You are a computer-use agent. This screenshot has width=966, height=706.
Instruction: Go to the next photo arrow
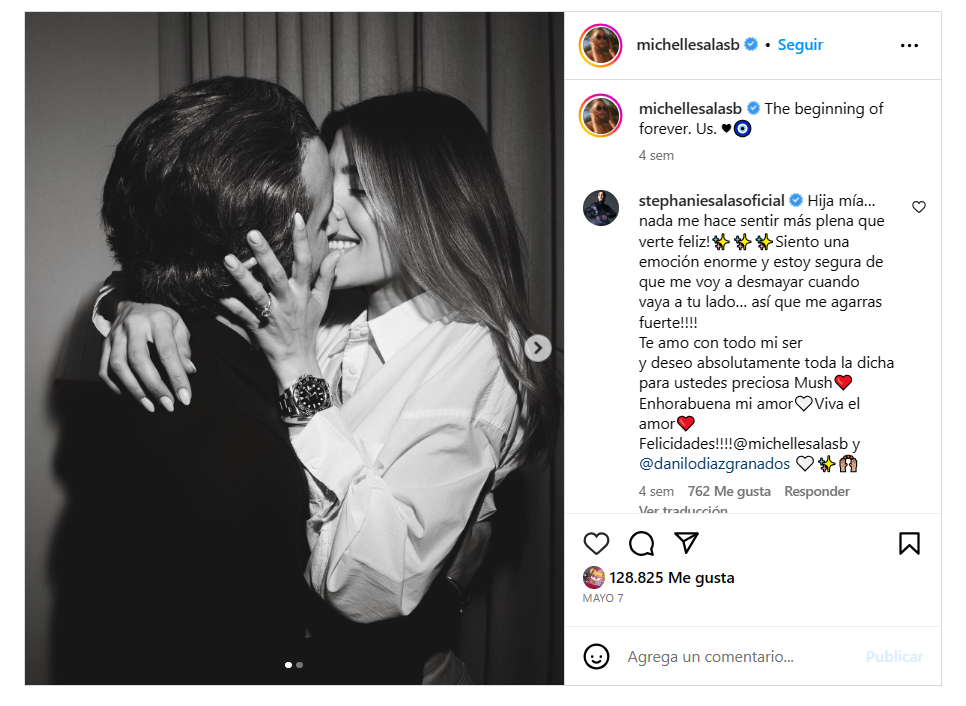[538, 348]
